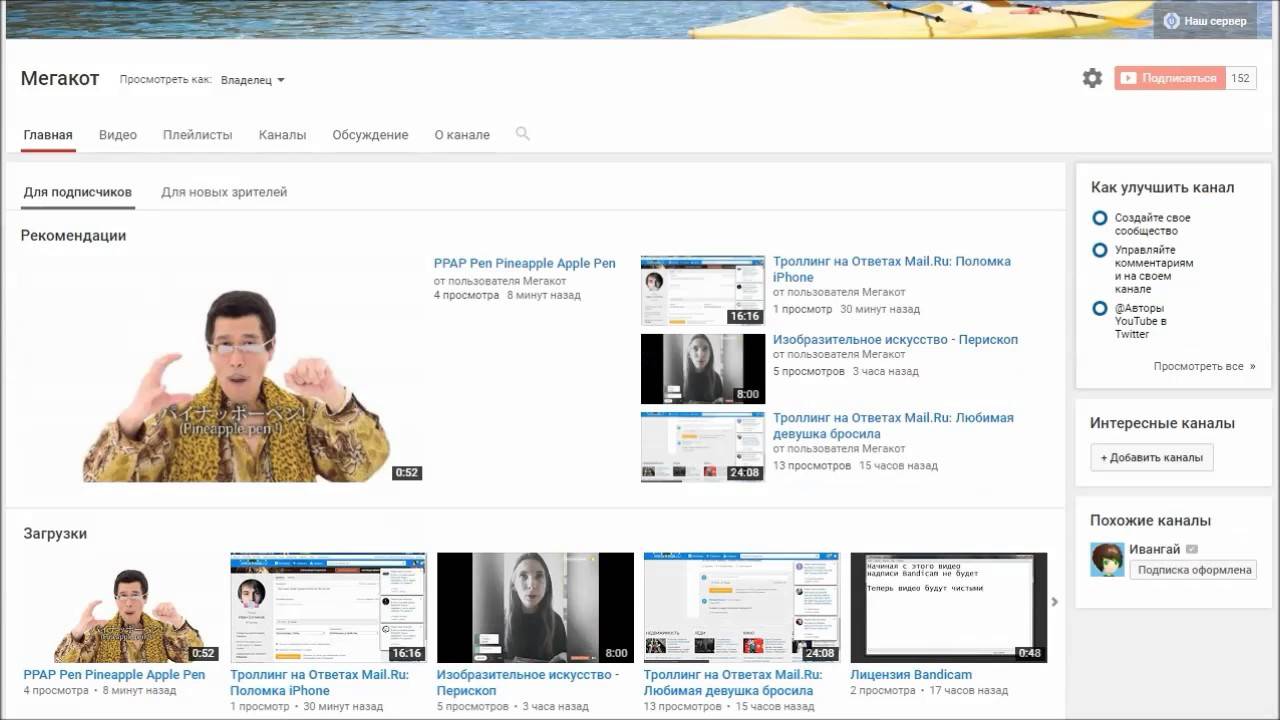Click the "Просмотреть как:" label
Screen dimensions: 1280x720
click(166, 80)
